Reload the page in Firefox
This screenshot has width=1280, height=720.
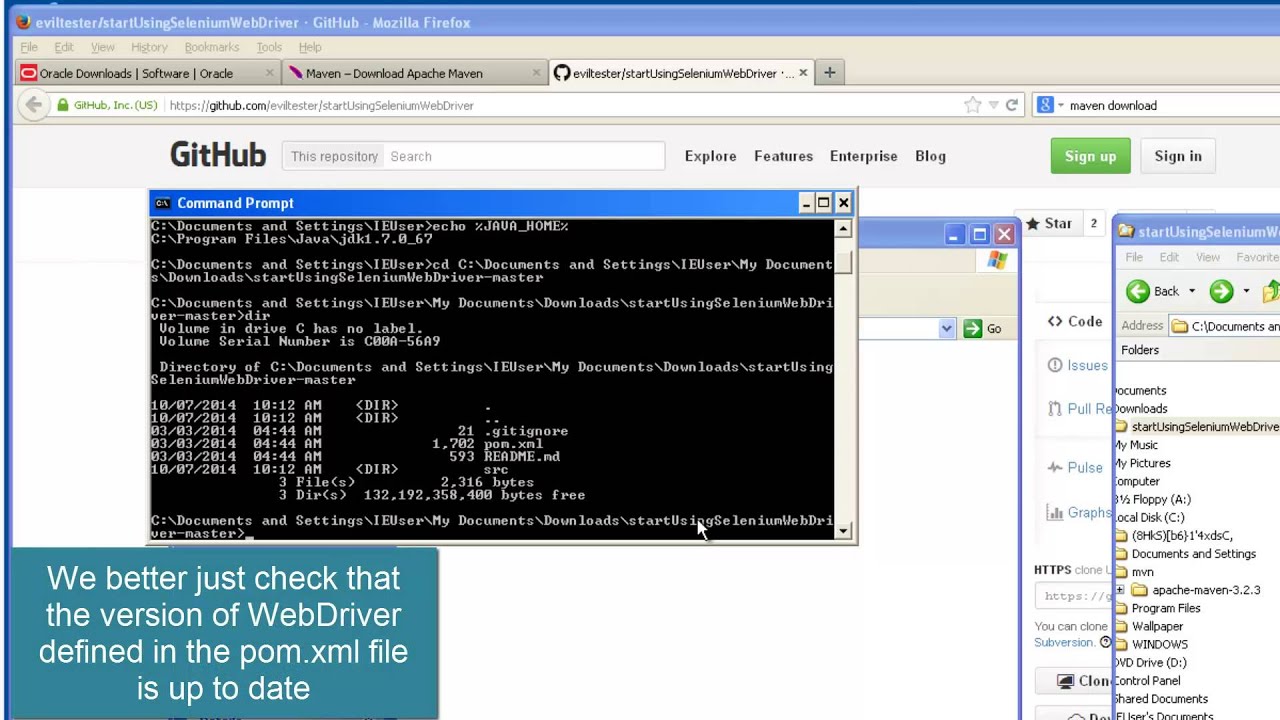point(1011,105)
